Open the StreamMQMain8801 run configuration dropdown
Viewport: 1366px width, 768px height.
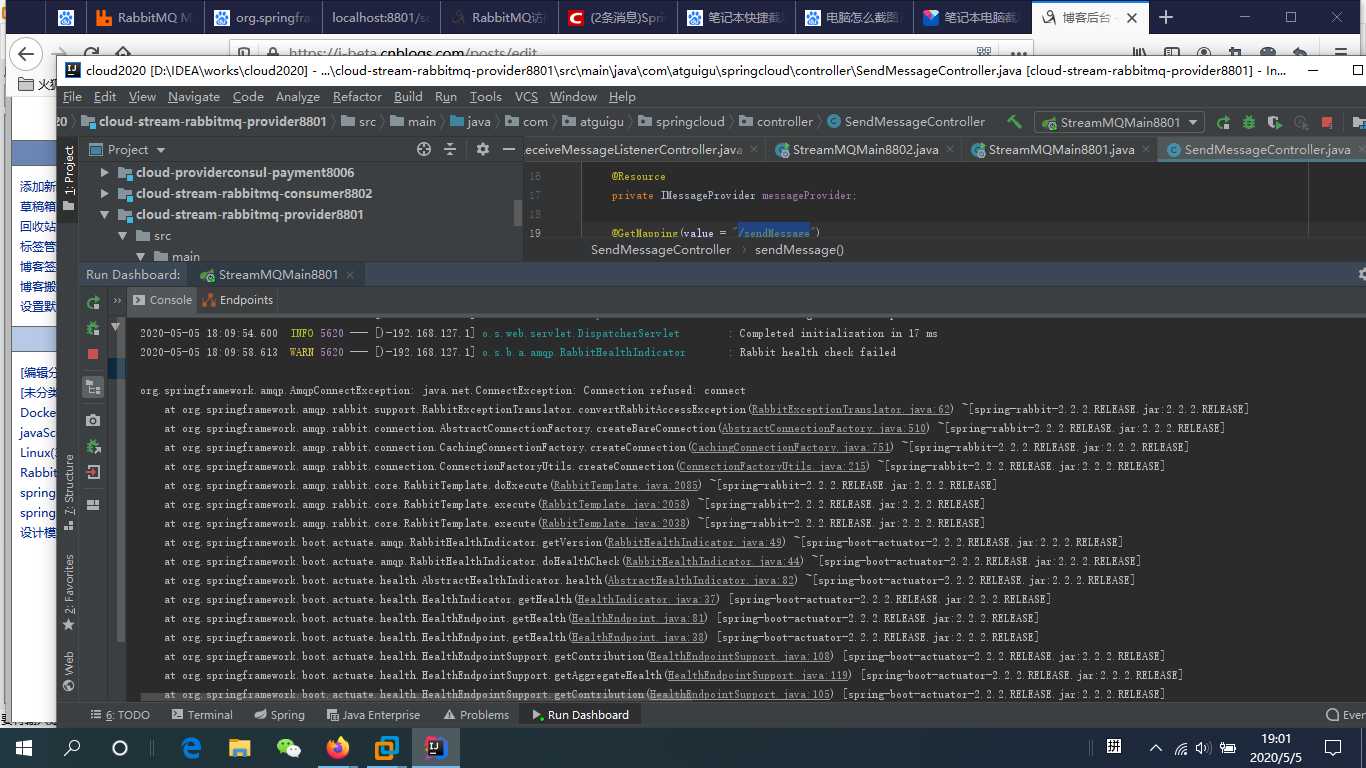(1119, 122)
